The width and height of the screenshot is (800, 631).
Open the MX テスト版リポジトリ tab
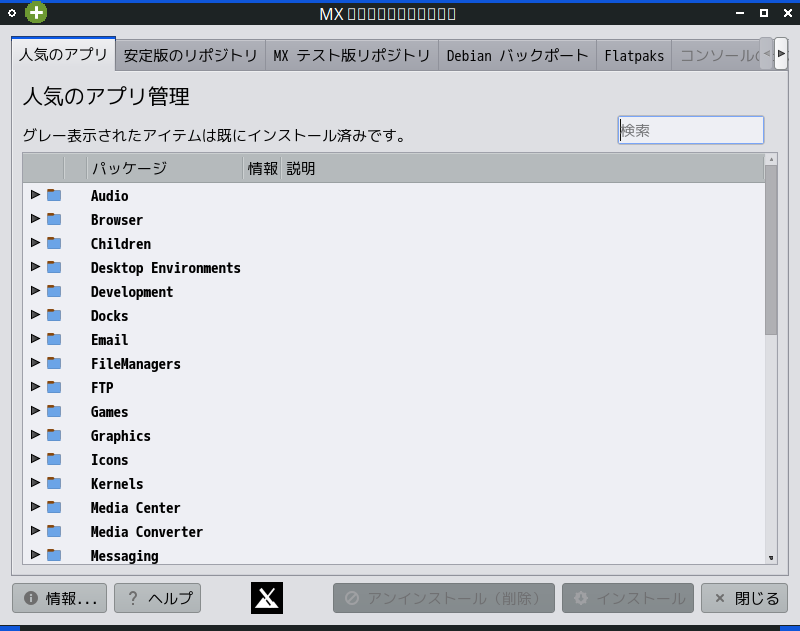point(352,55)
